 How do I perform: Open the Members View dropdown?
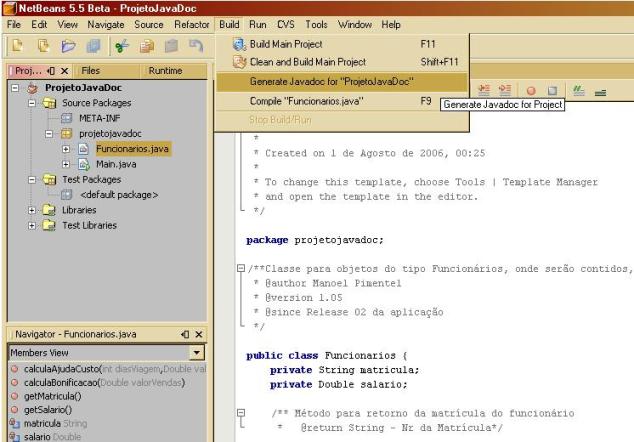coord(196,353)
